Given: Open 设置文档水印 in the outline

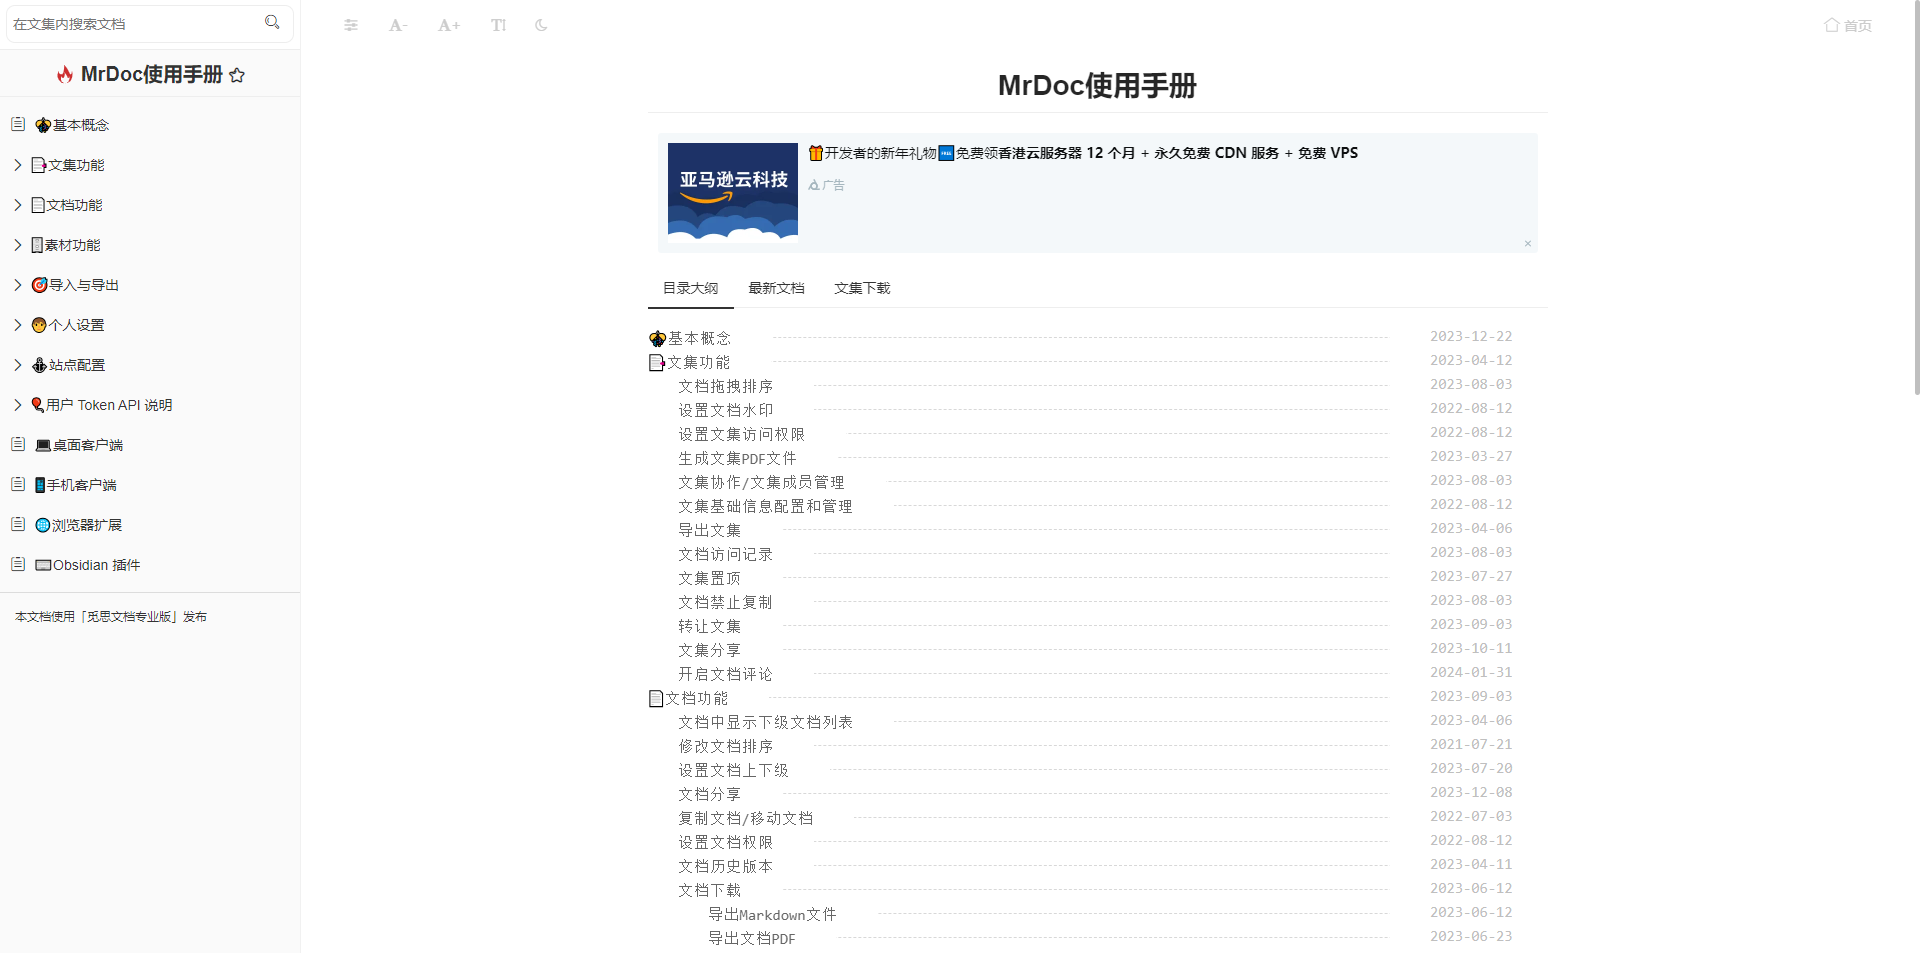Looking at the screenshot, I should coord(726,410).
